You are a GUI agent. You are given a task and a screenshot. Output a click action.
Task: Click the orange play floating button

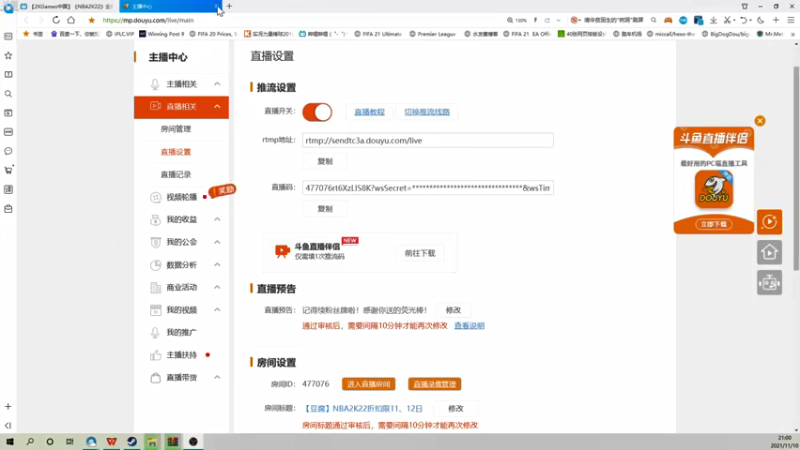pos(769,222)
